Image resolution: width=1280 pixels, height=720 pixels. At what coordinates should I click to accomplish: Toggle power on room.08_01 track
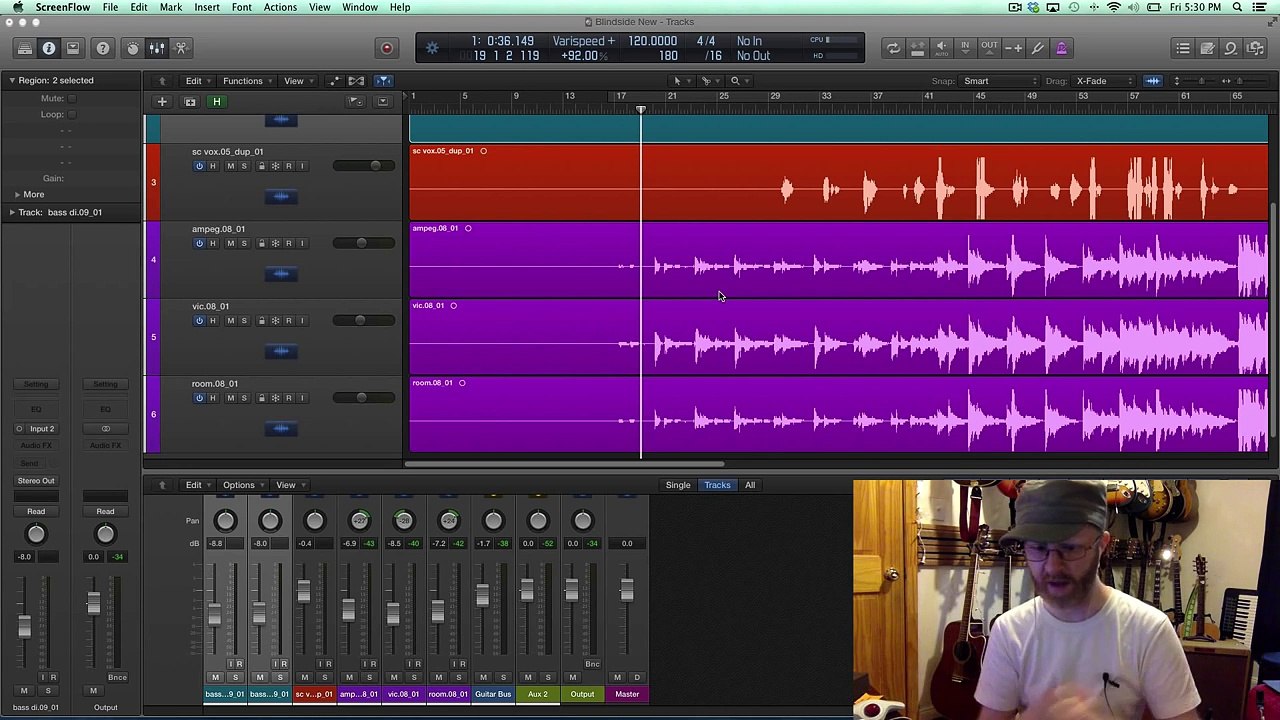(199, 398)
